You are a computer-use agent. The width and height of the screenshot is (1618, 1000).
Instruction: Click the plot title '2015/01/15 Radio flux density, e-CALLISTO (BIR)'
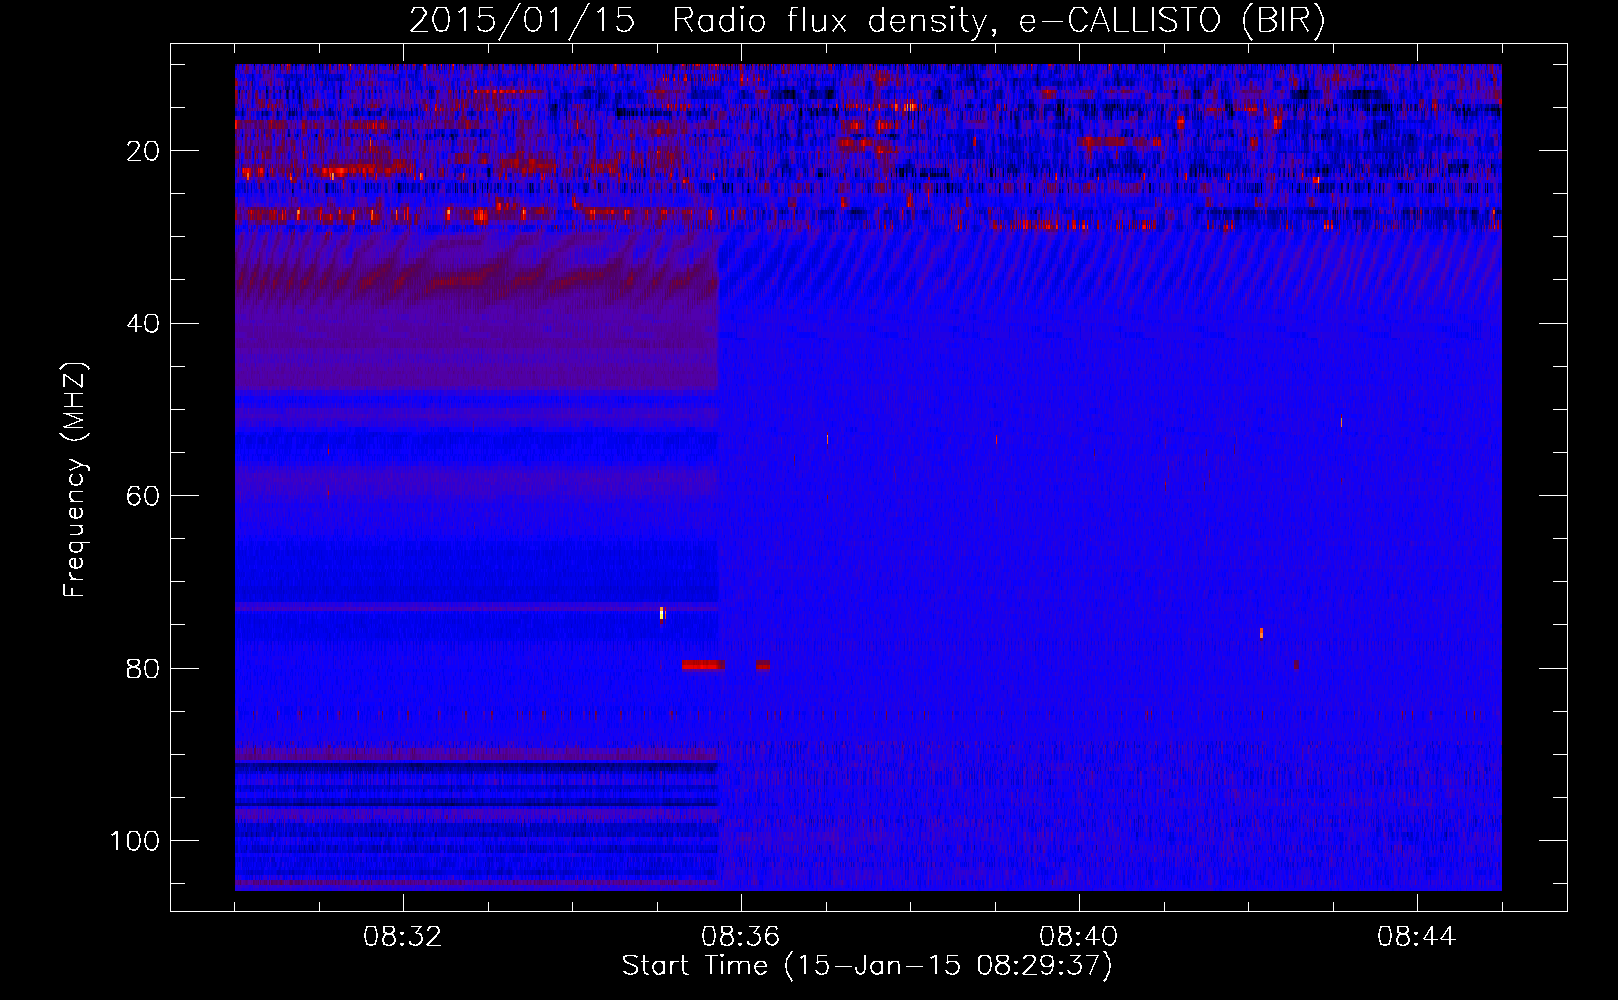coord(867,21)
